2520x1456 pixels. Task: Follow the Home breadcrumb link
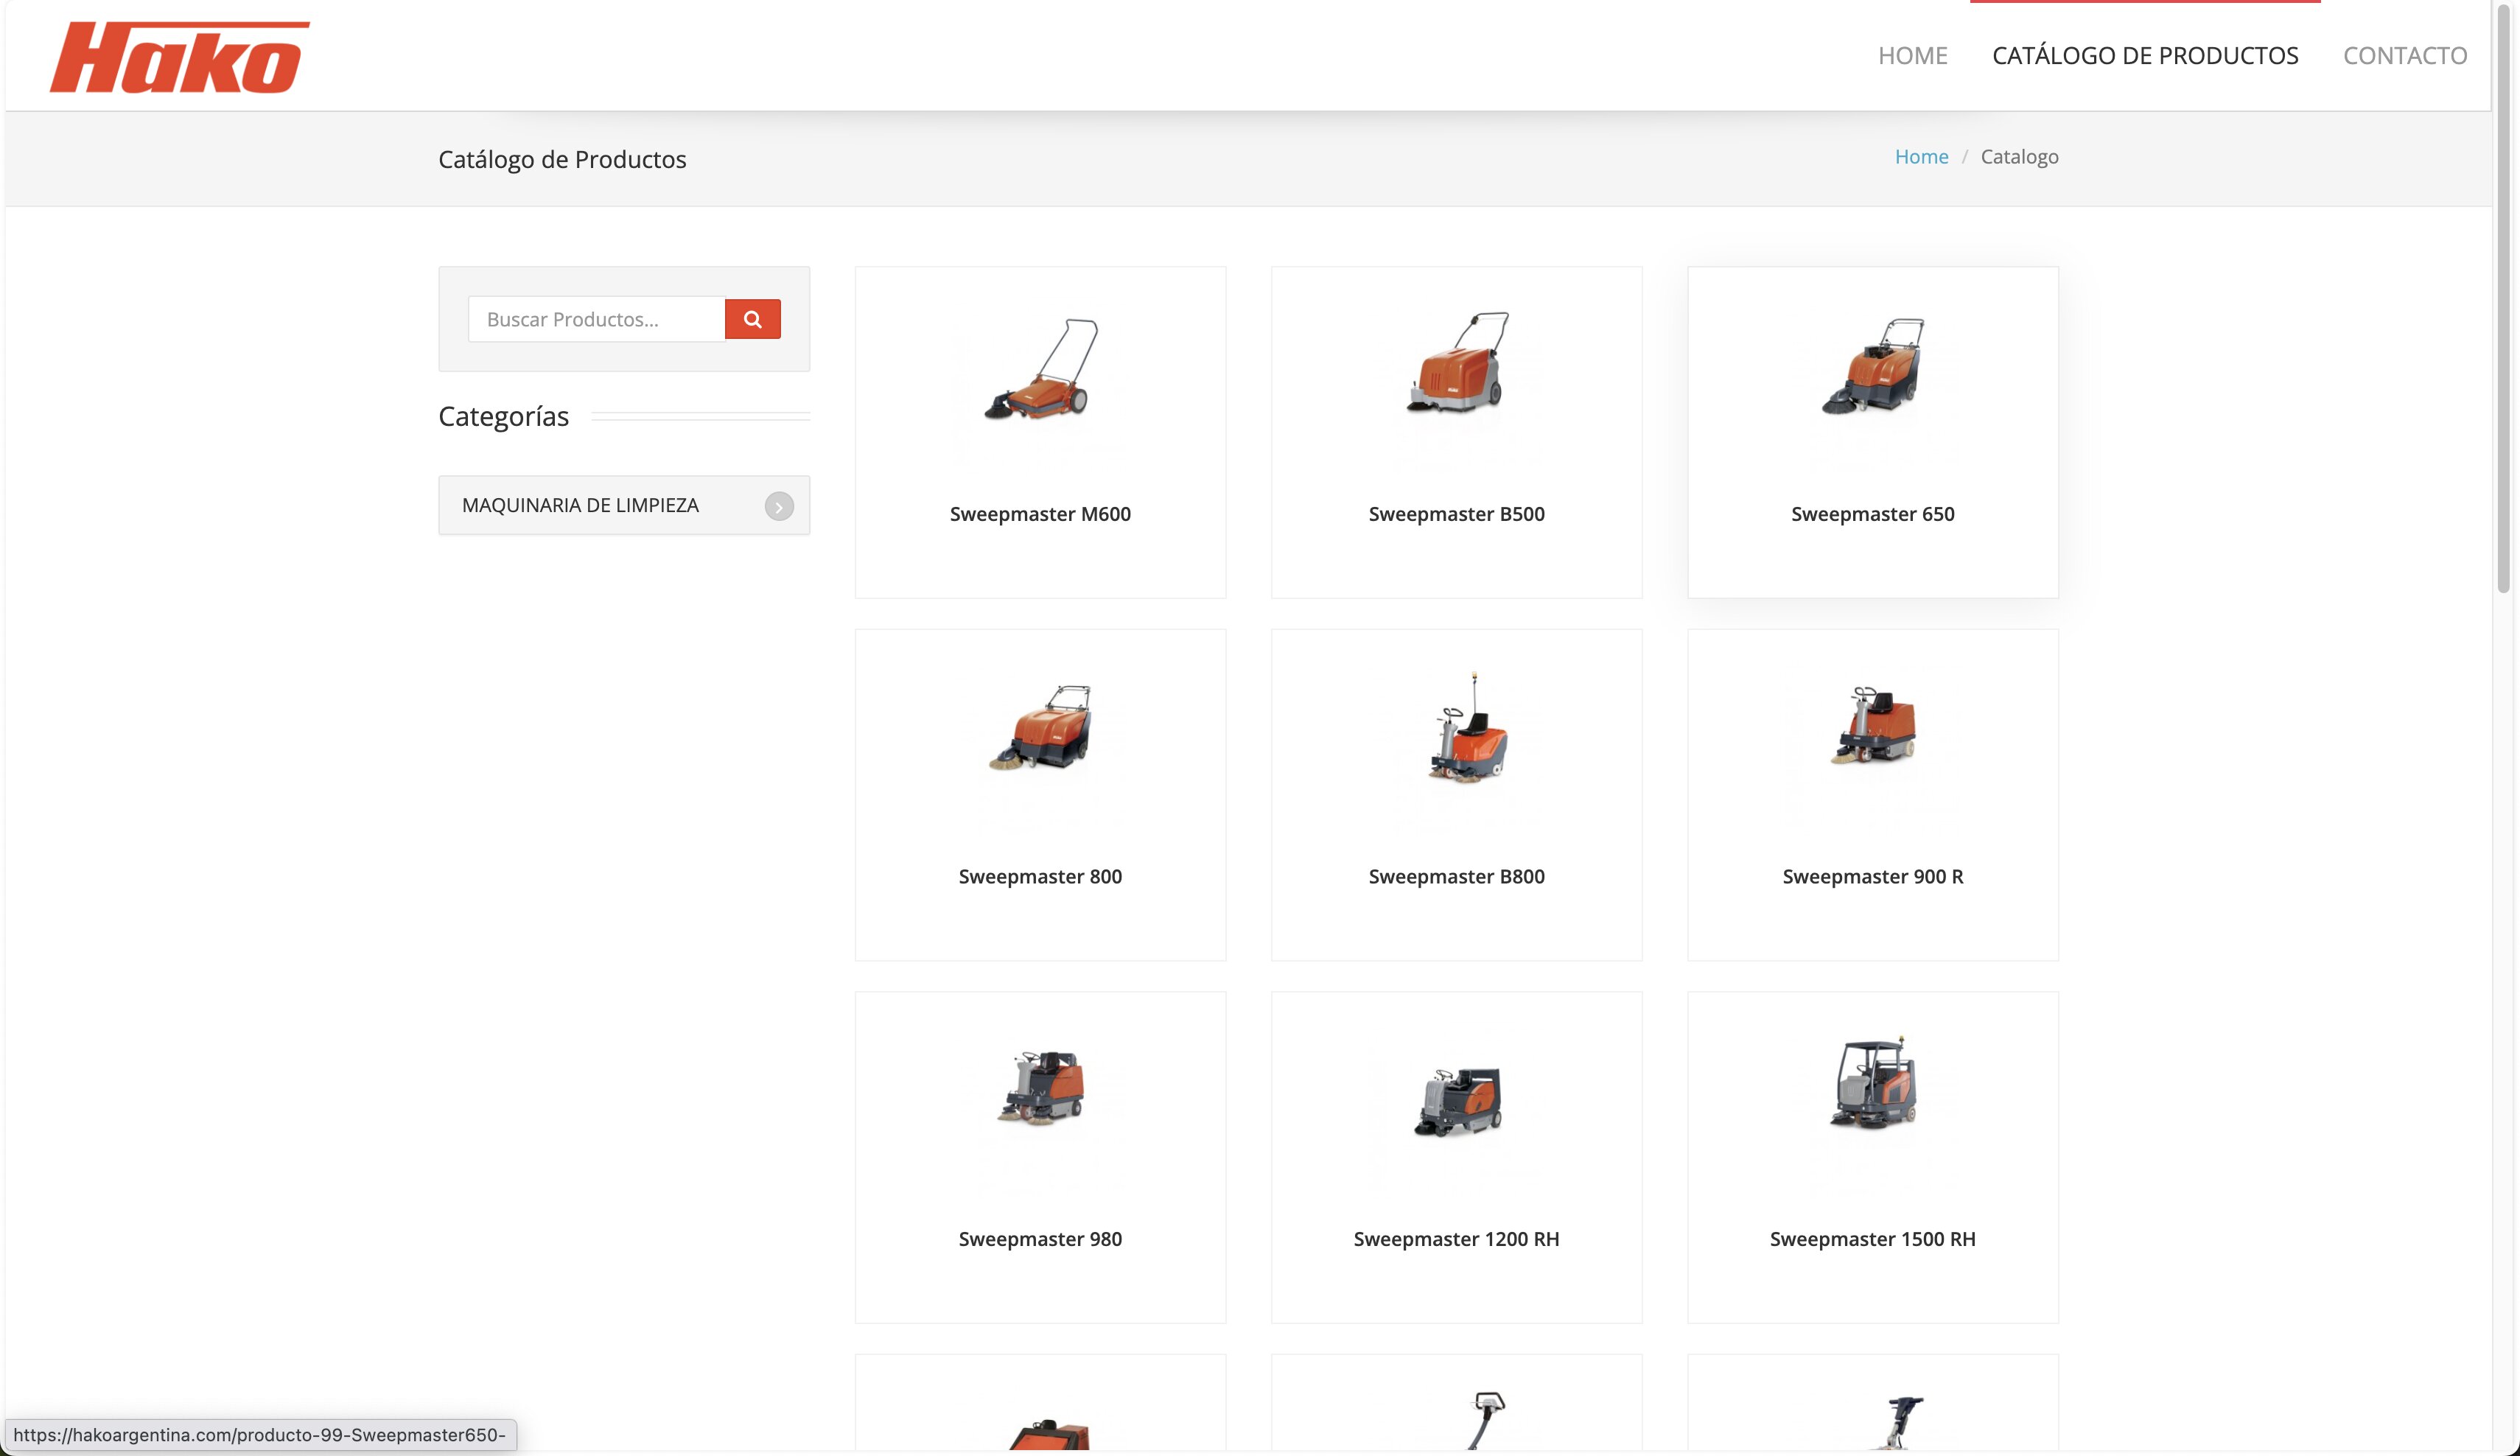pyautogui.click(x=1921, y=157)
